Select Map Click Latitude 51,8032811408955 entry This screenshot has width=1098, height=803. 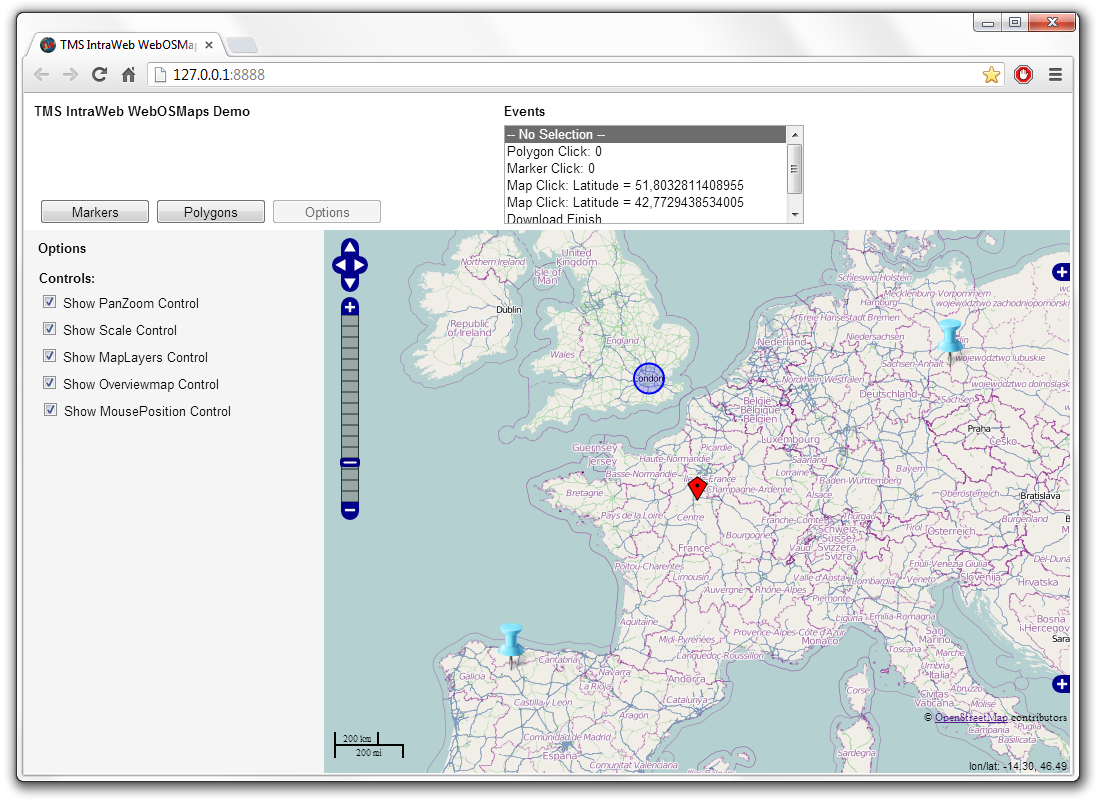coord(645,186)
